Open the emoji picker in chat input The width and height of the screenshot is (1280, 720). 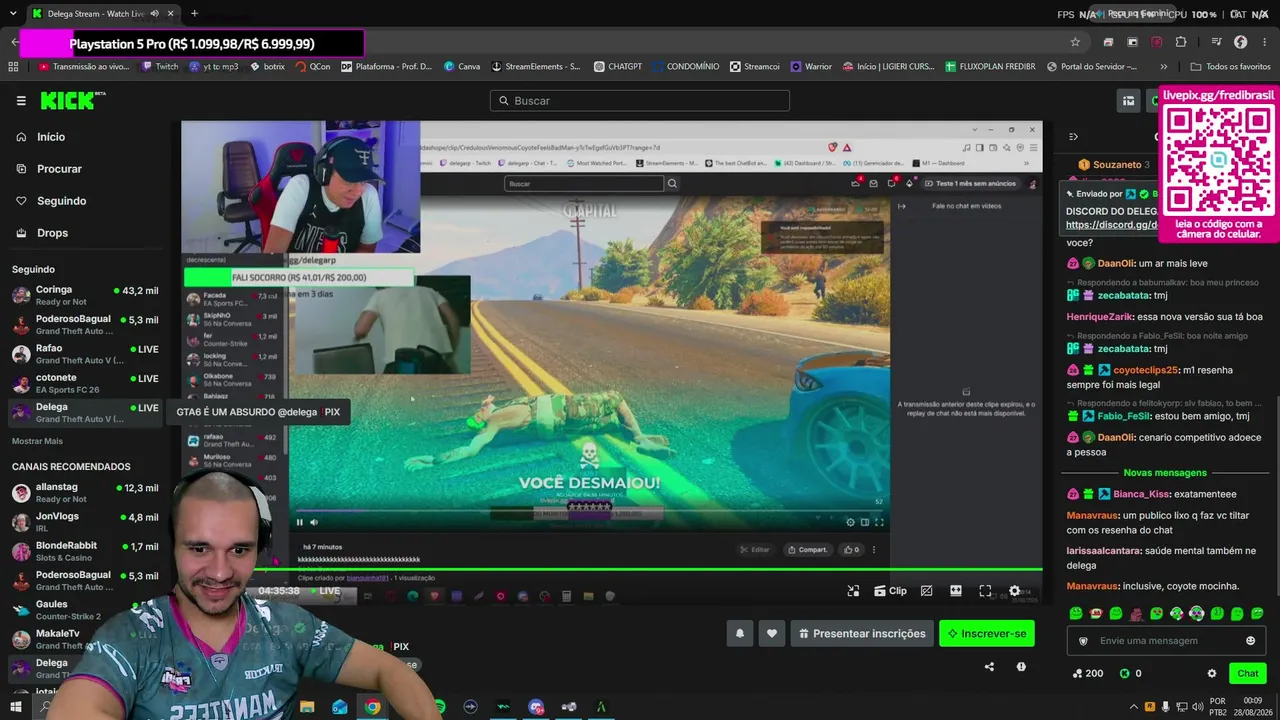(x=1250, y=641)
